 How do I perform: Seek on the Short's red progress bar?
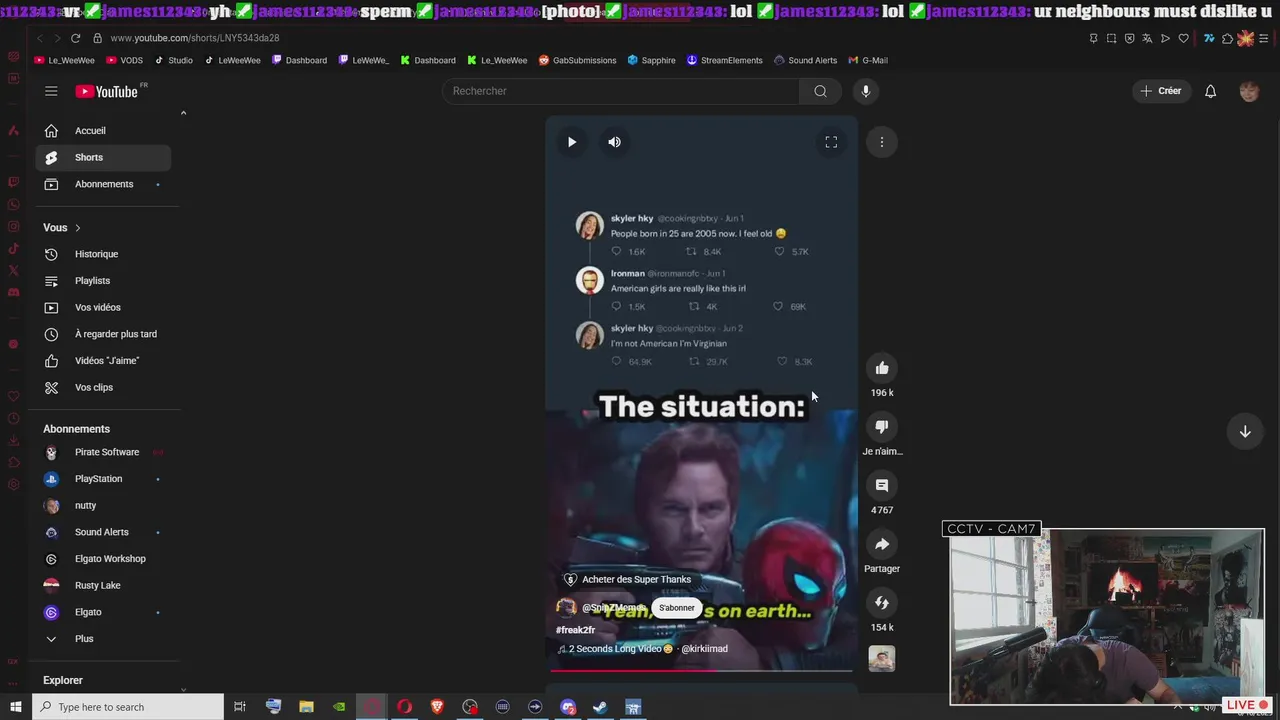[701, 671]
